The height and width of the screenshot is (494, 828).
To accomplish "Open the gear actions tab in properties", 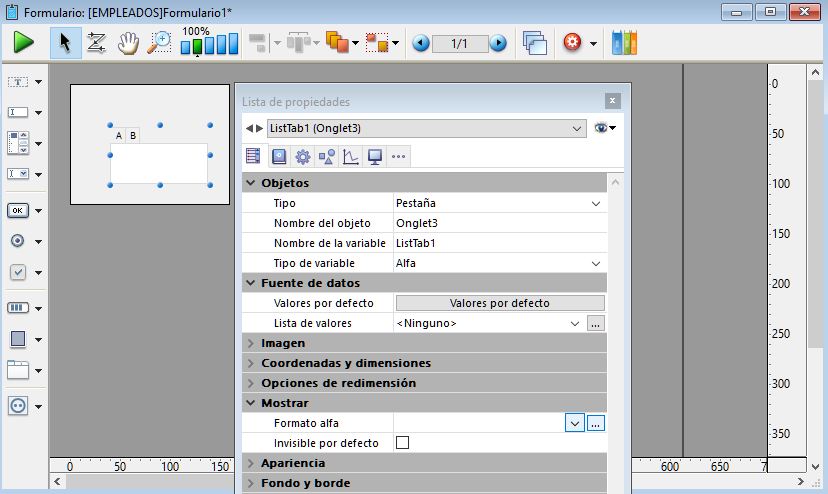I will coord(302,156).
